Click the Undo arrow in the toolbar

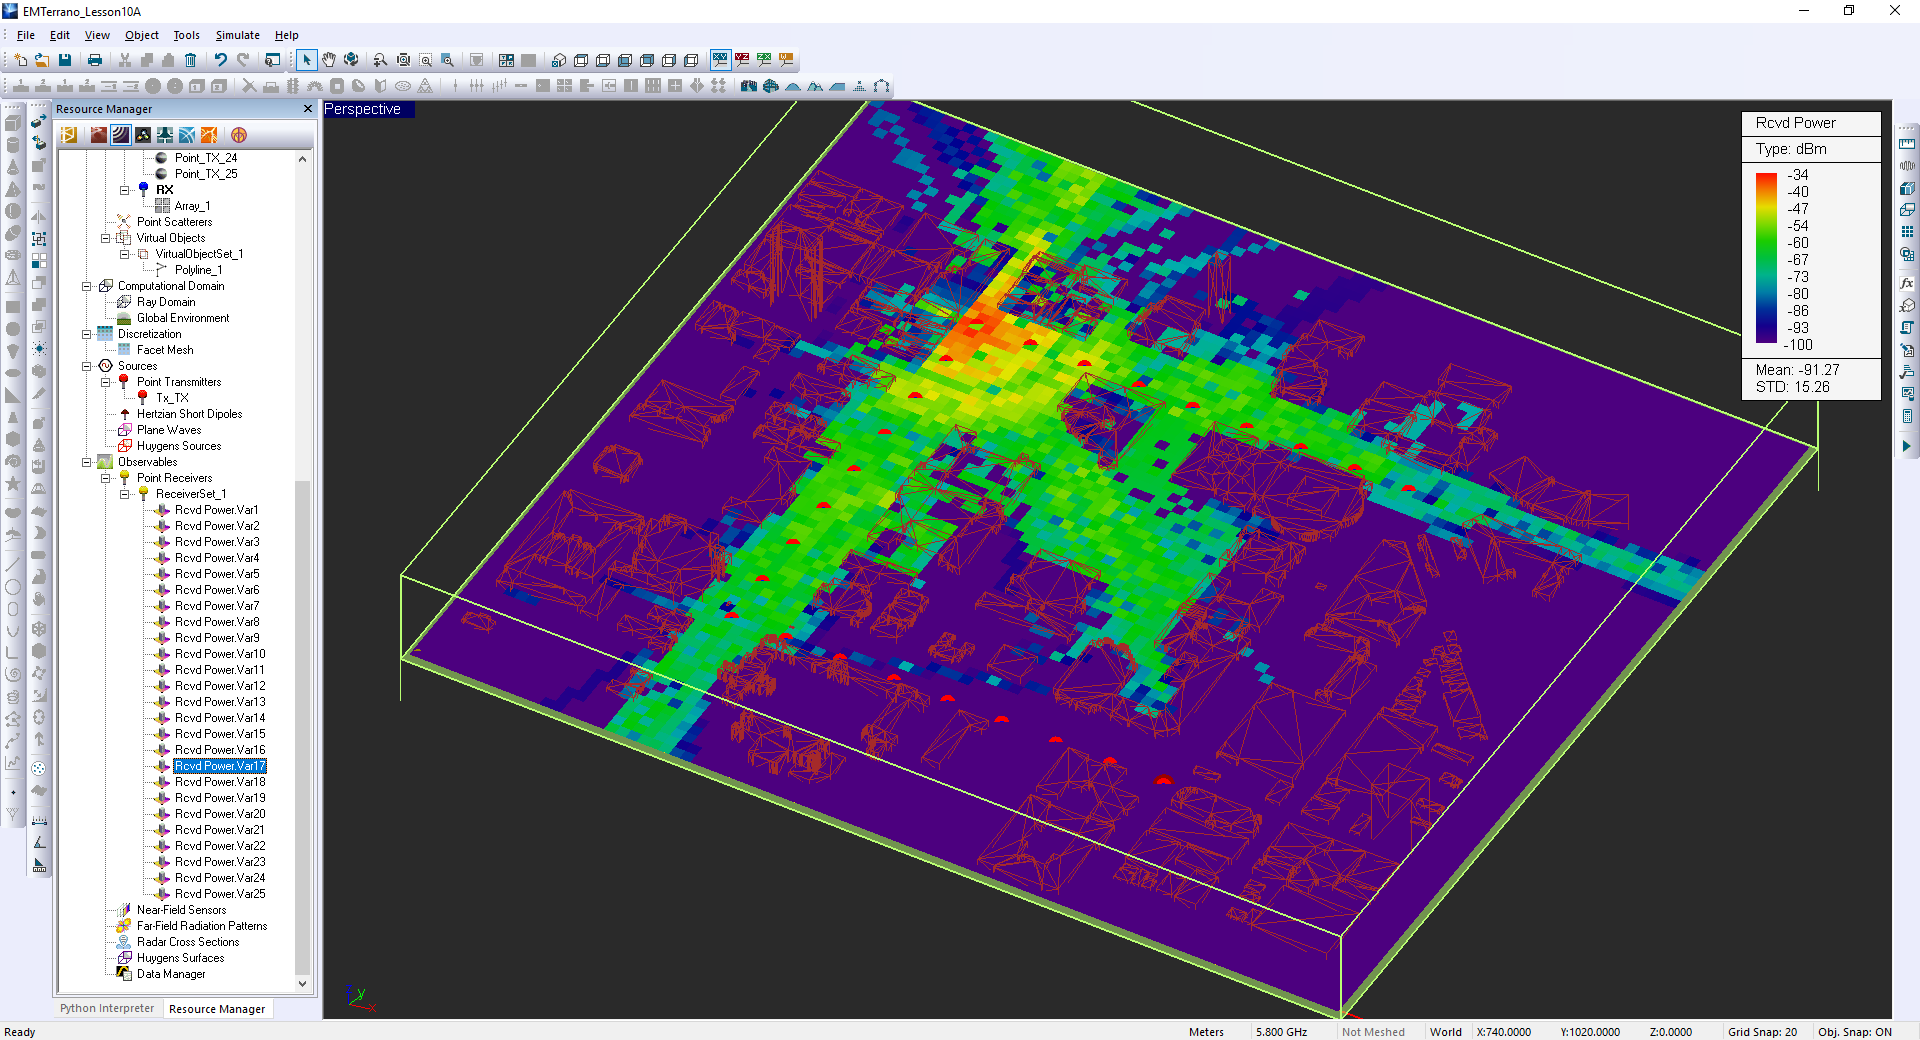(x=220, y=60)
